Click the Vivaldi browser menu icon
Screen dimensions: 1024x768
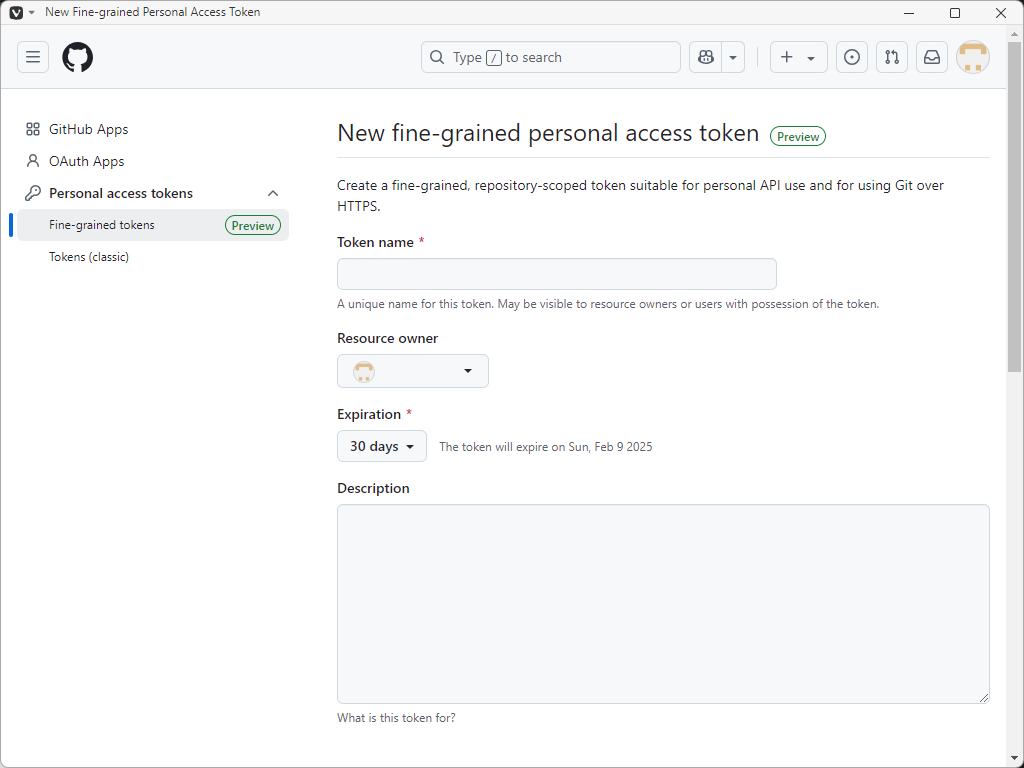(16, 12)
